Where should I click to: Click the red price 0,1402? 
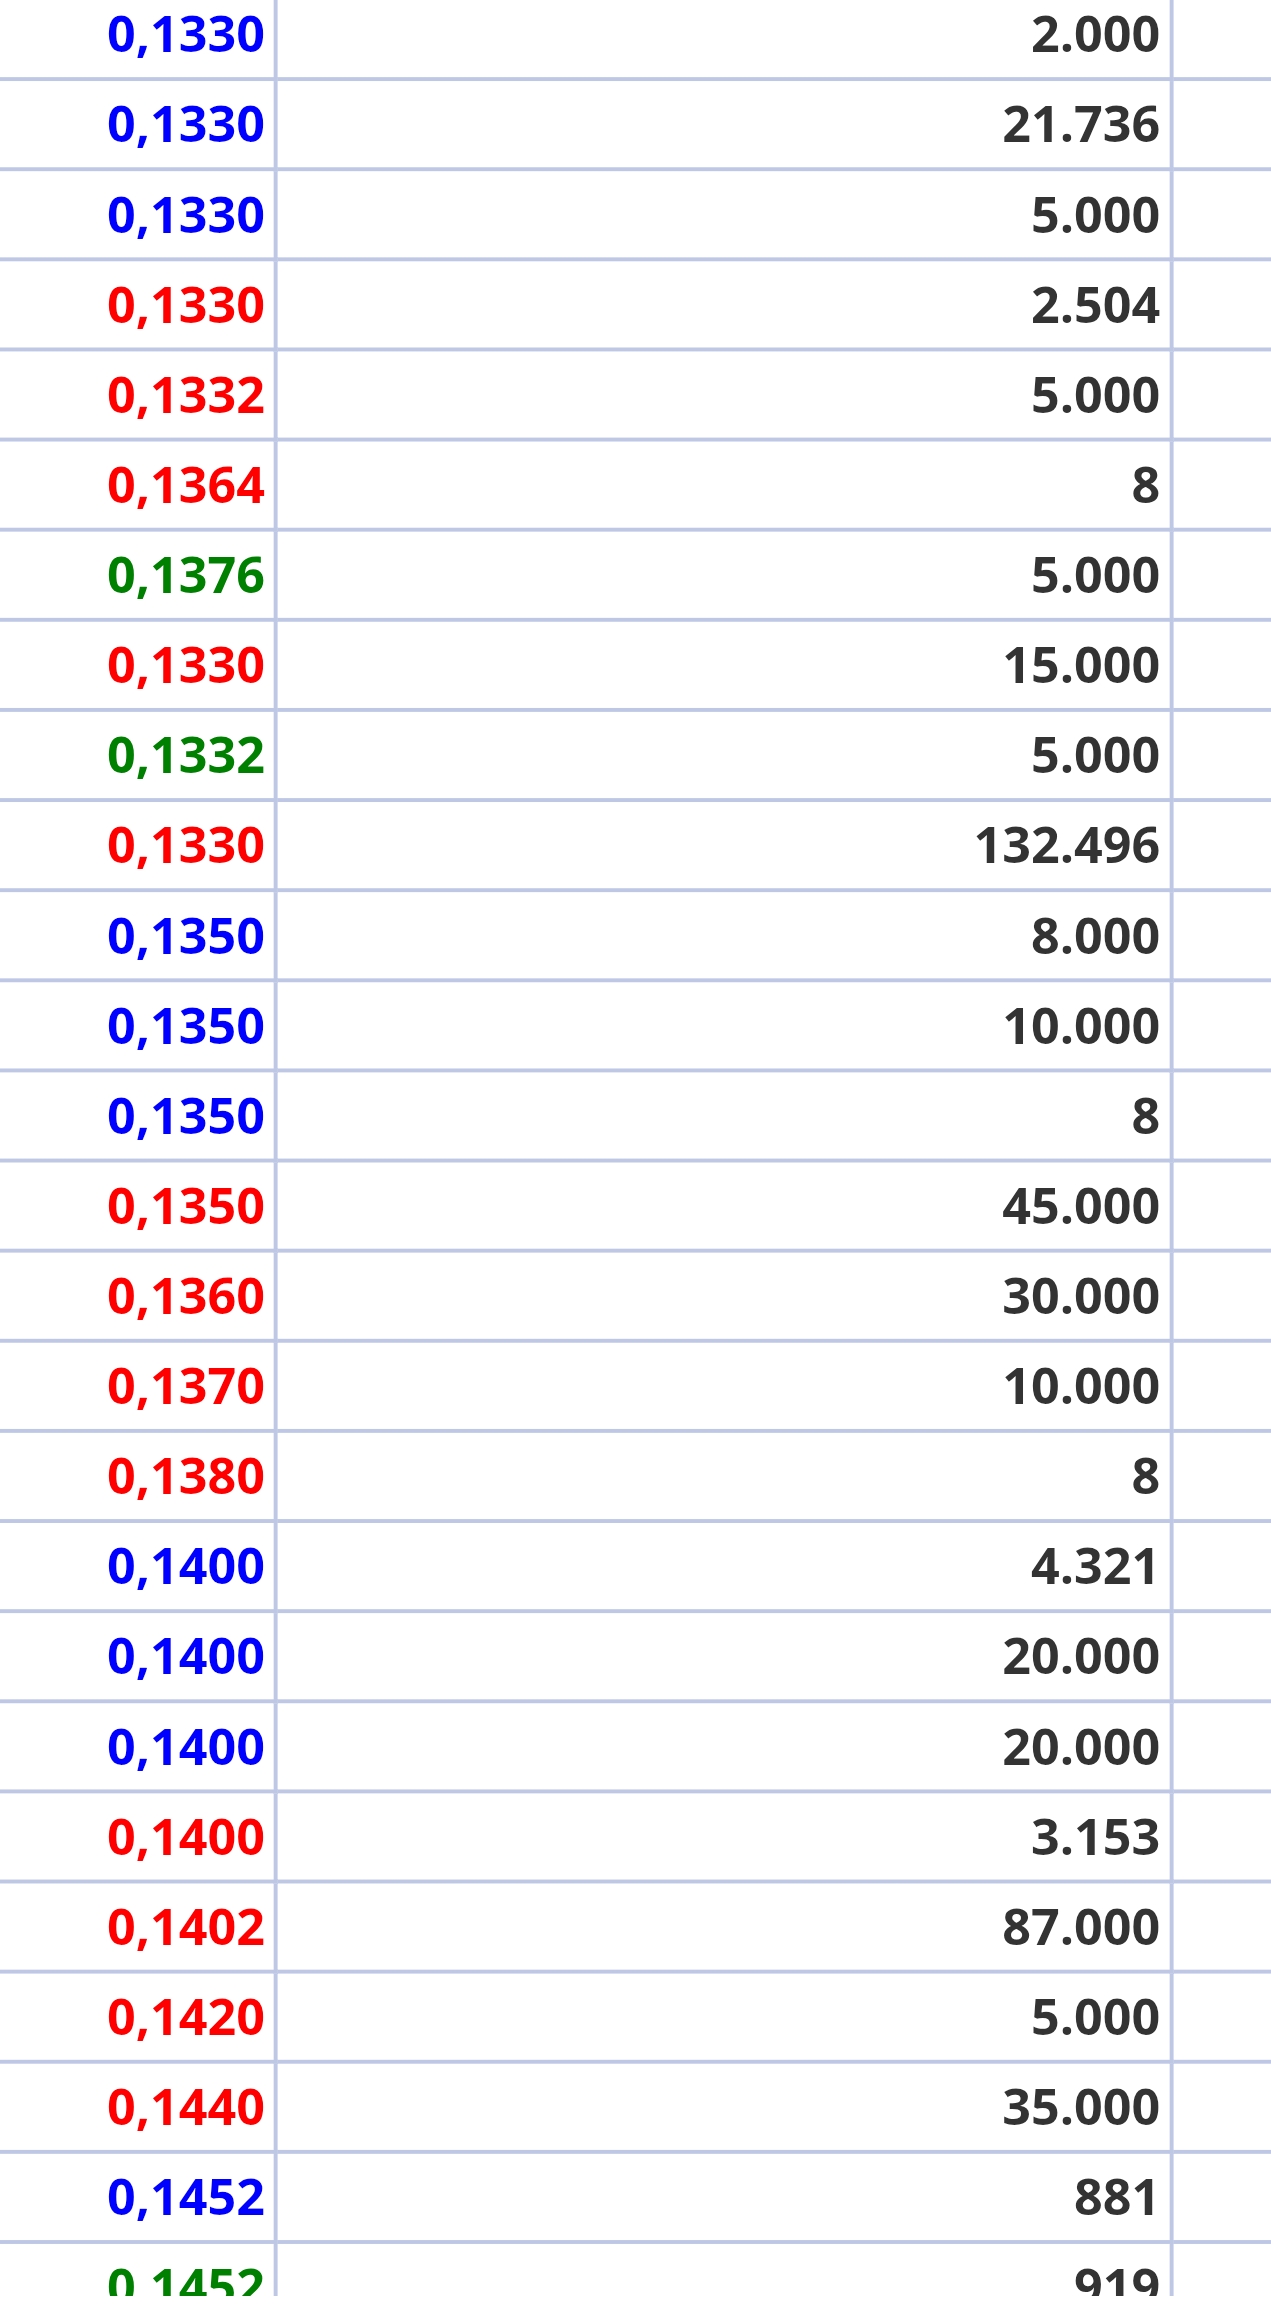pyautogui.click(x=186, y=1928)
